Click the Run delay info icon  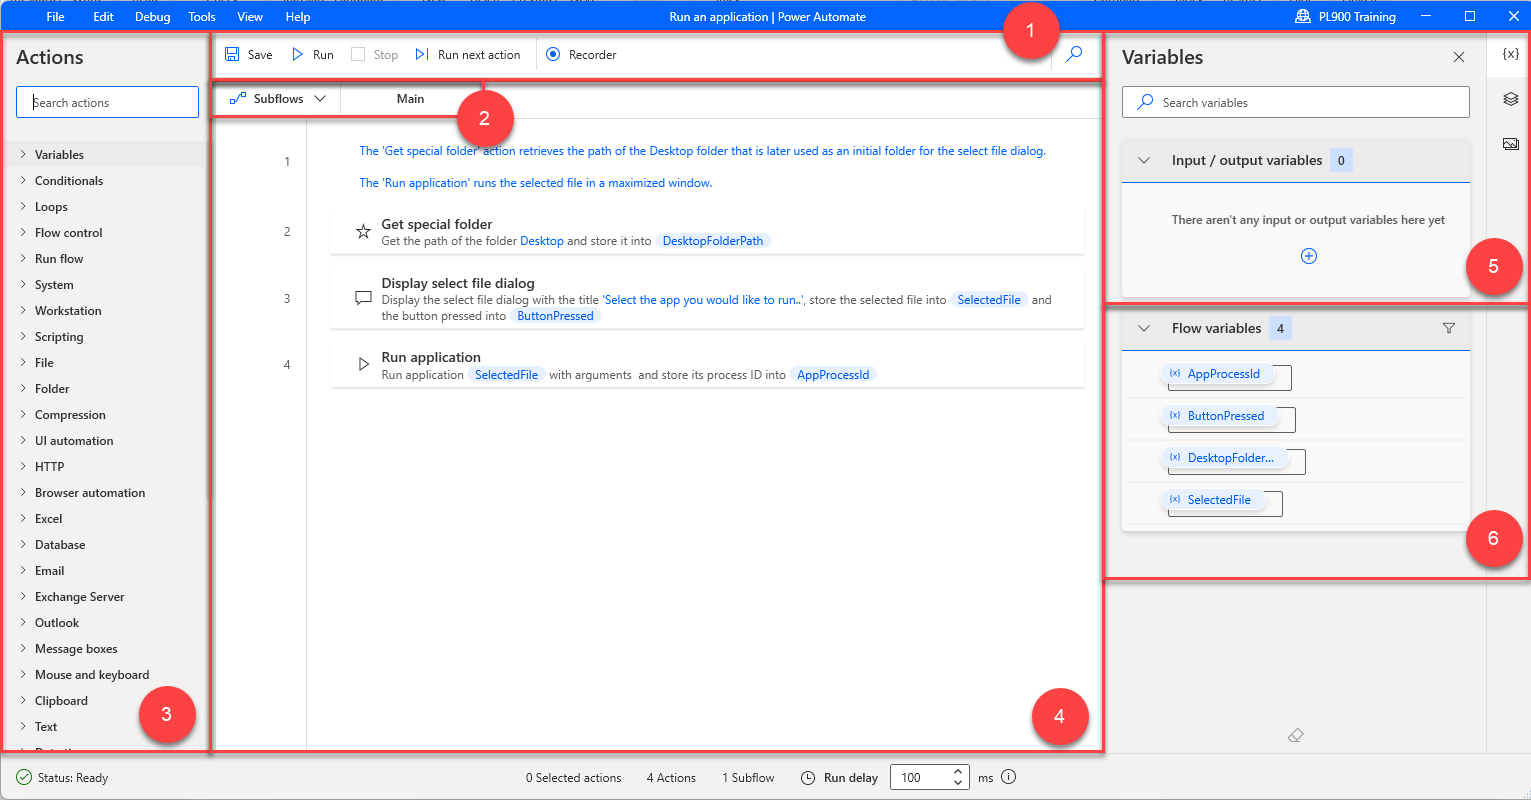point(1008,777)
